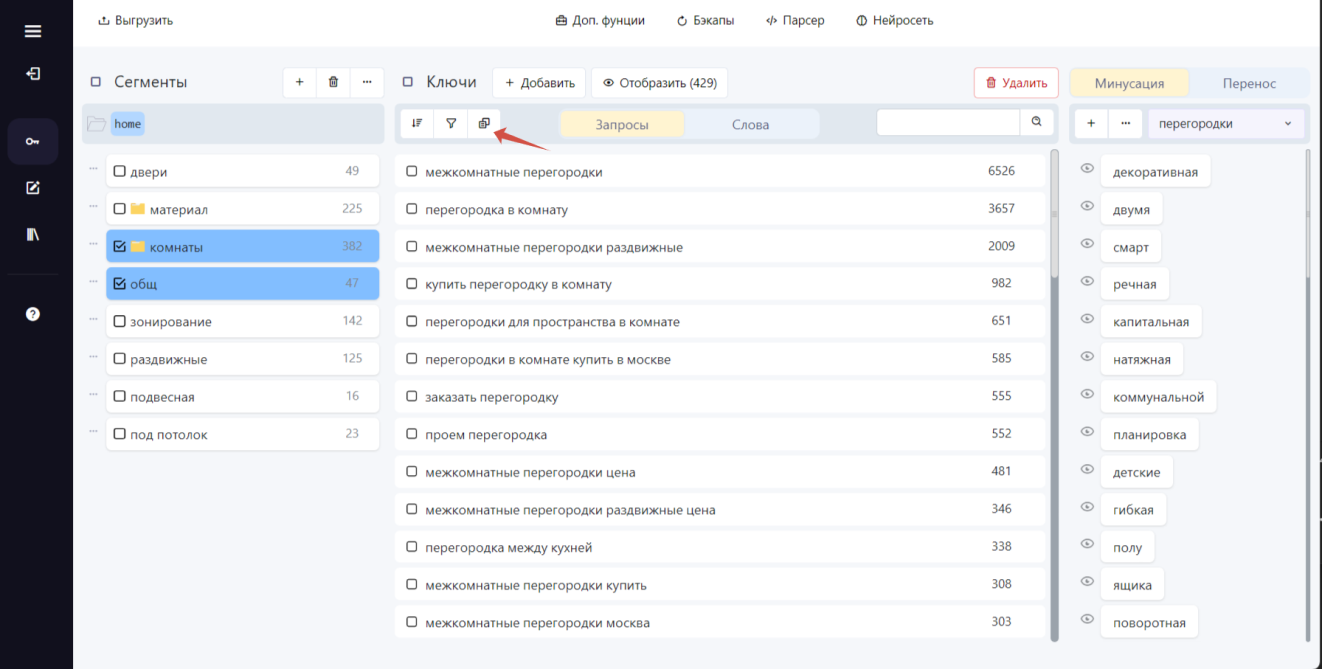The height and width of the screenshot is (669, 1322).
Task: Open the Доп. фунции menu
Action: click(x=600, y=20)
